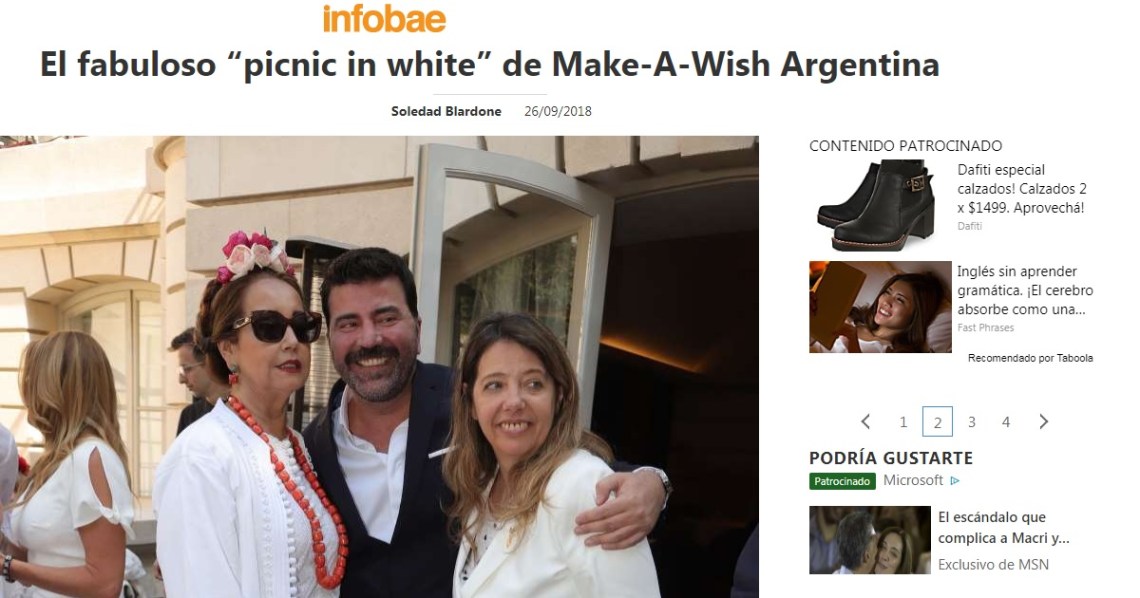Open the main article photo
The width and height of the screenshot is (1140, 598).
pos(379,367)
